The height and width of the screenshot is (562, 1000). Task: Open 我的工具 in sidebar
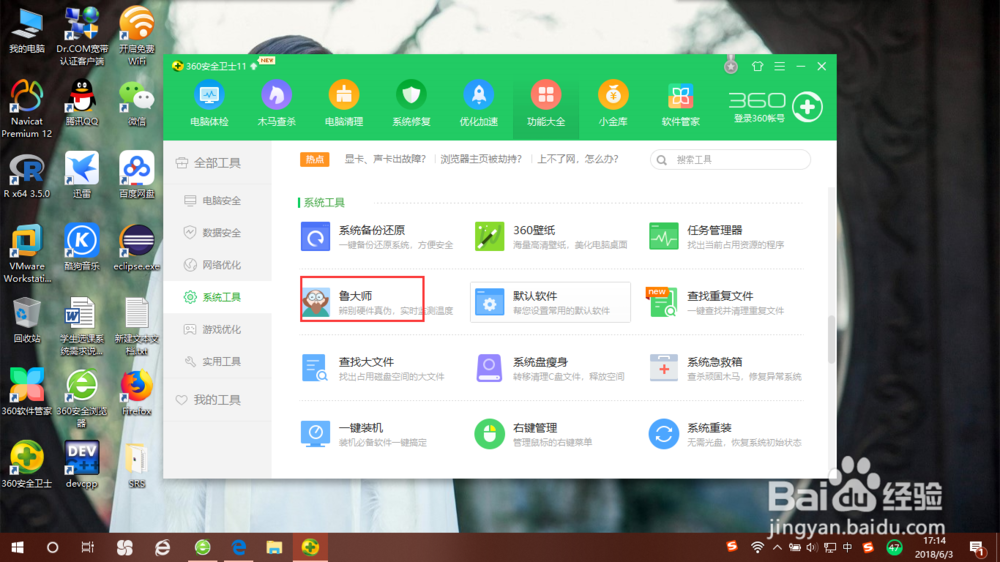click(x=217, y=400)
